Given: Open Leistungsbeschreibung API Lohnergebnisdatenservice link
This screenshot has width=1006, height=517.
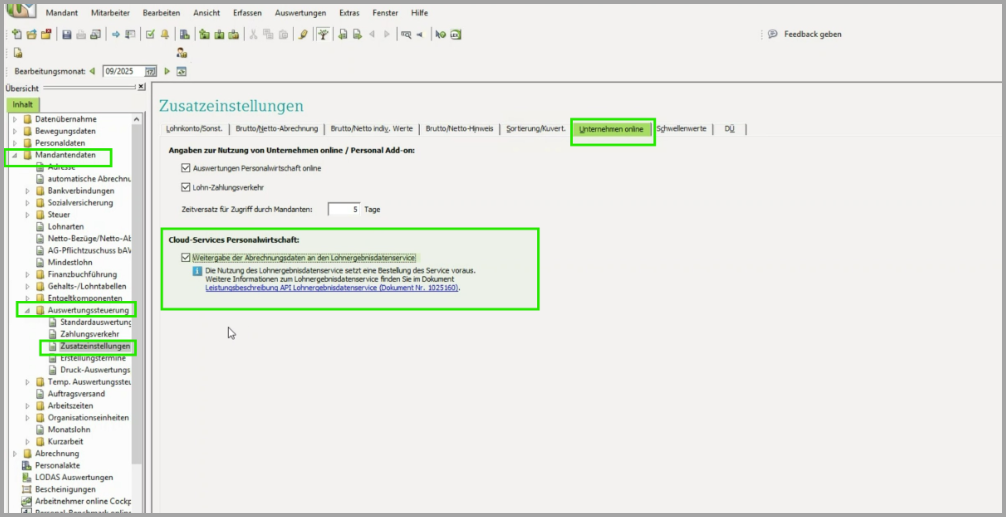Looking at the screenshot, I should (331, 287).
